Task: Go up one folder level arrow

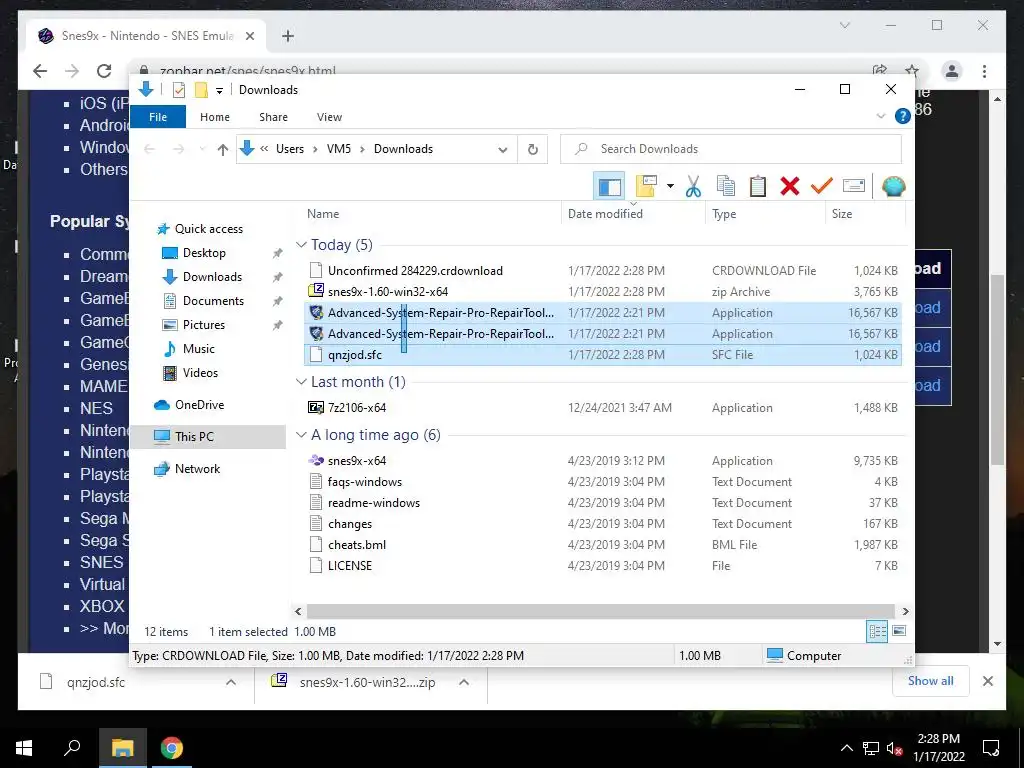Action: tap(223, 150)
